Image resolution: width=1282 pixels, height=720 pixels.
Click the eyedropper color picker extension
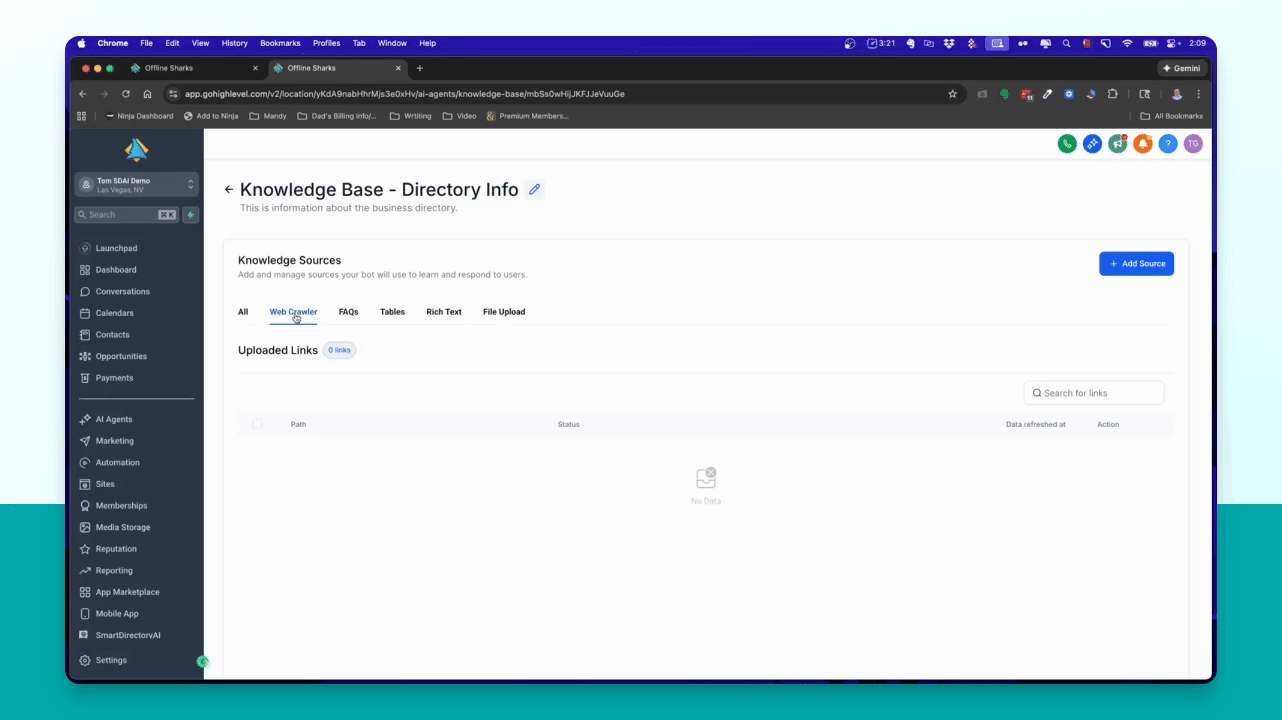(1048, 94)
